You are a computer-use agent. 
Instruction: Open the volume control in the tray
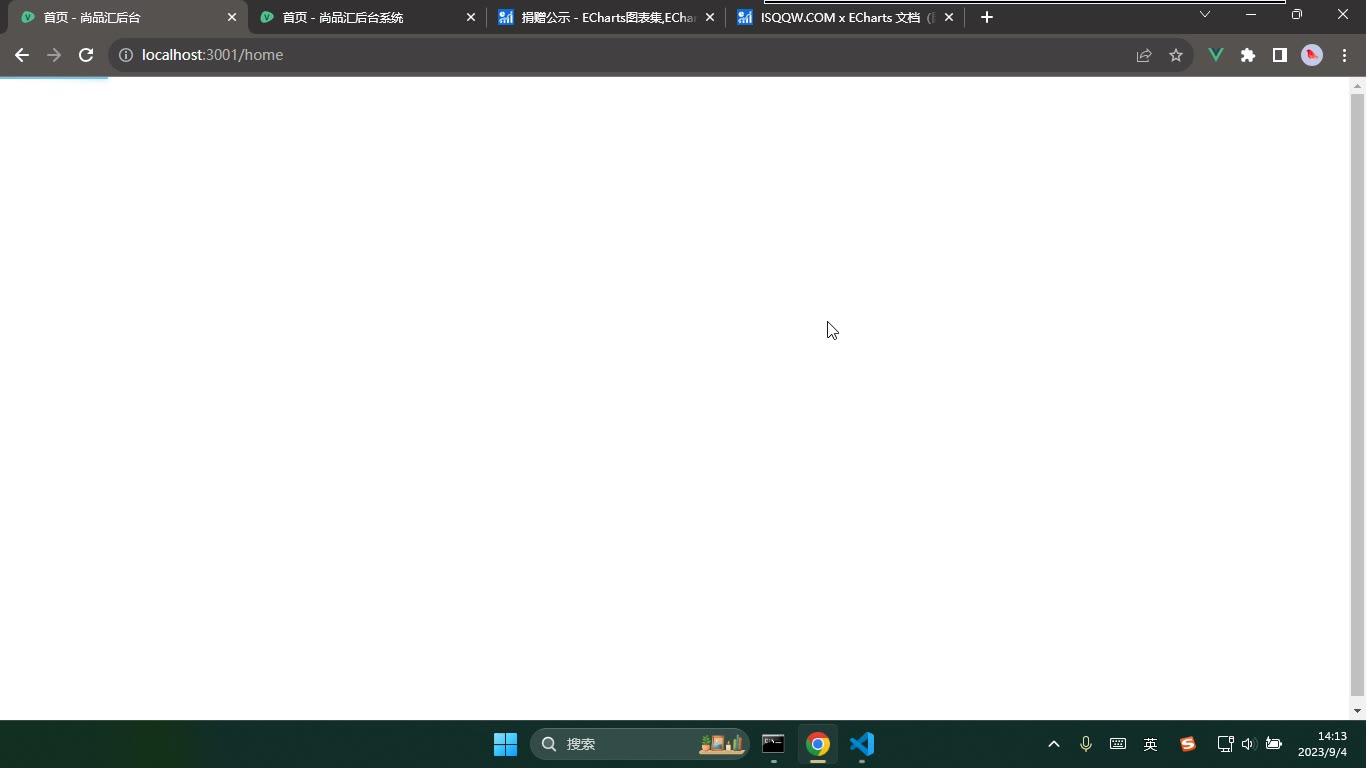[x=1248, y=744]
